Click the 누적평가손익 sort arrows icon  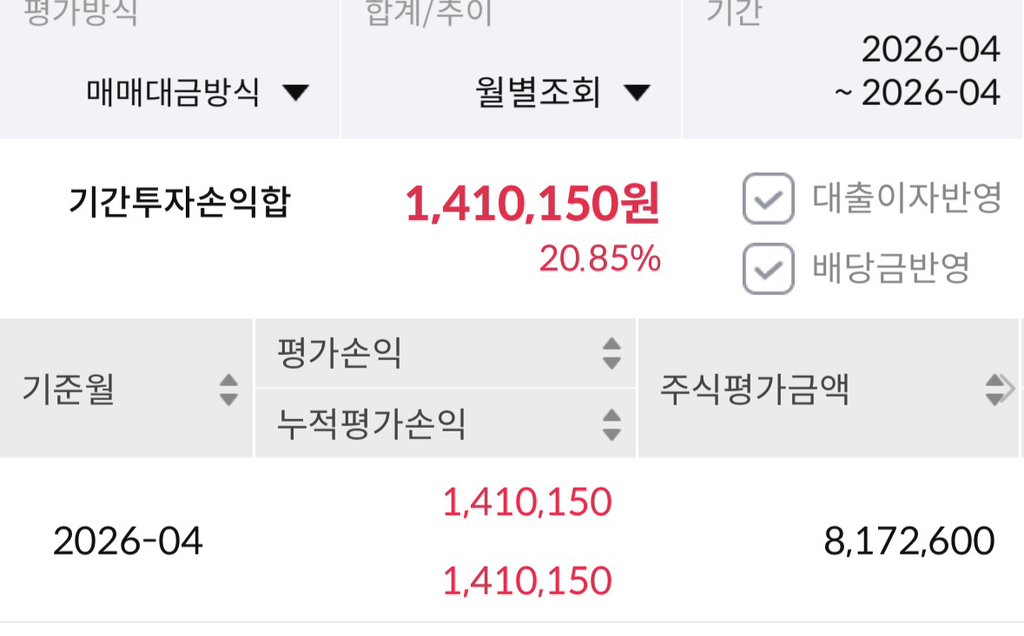click(x=611, y=424)
